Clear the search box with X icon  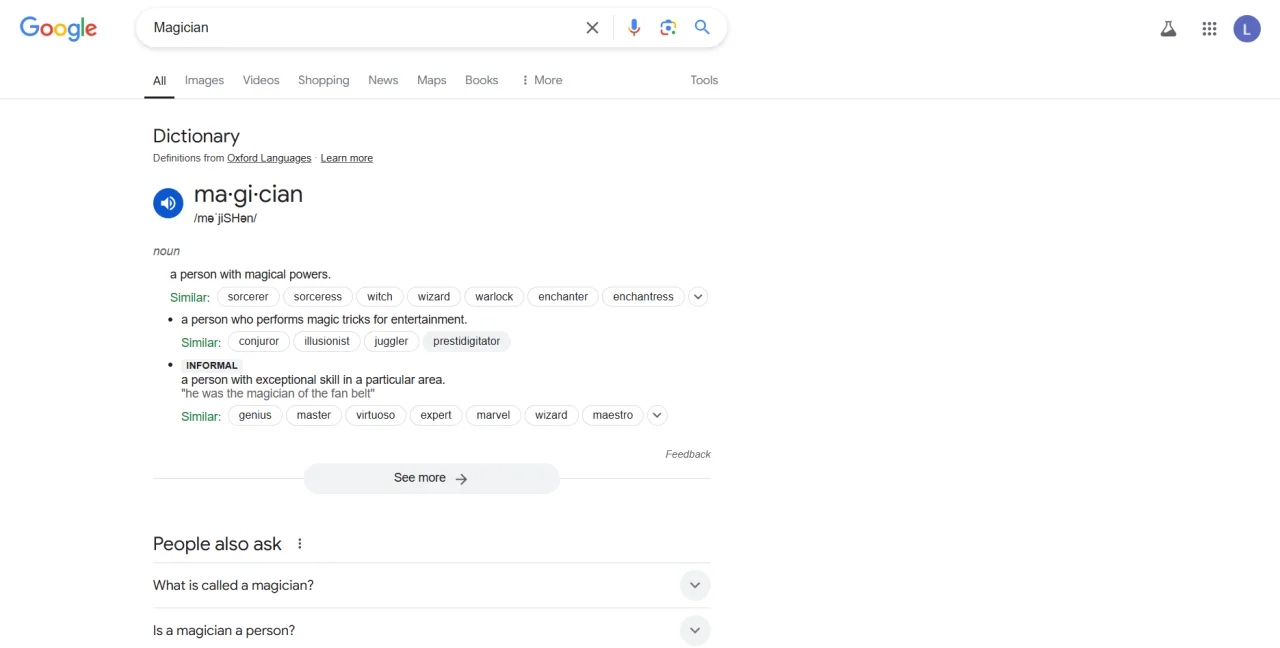click(x=592, y=28)
